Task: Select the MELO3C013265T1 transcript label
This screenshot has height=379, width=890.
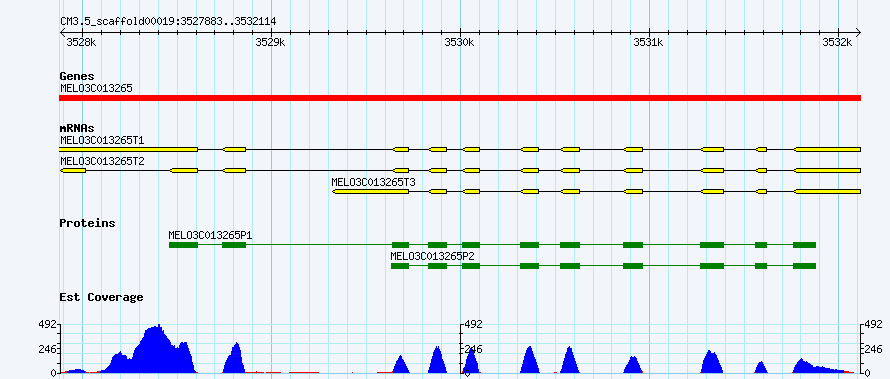Action: click(x=102, y=140)
